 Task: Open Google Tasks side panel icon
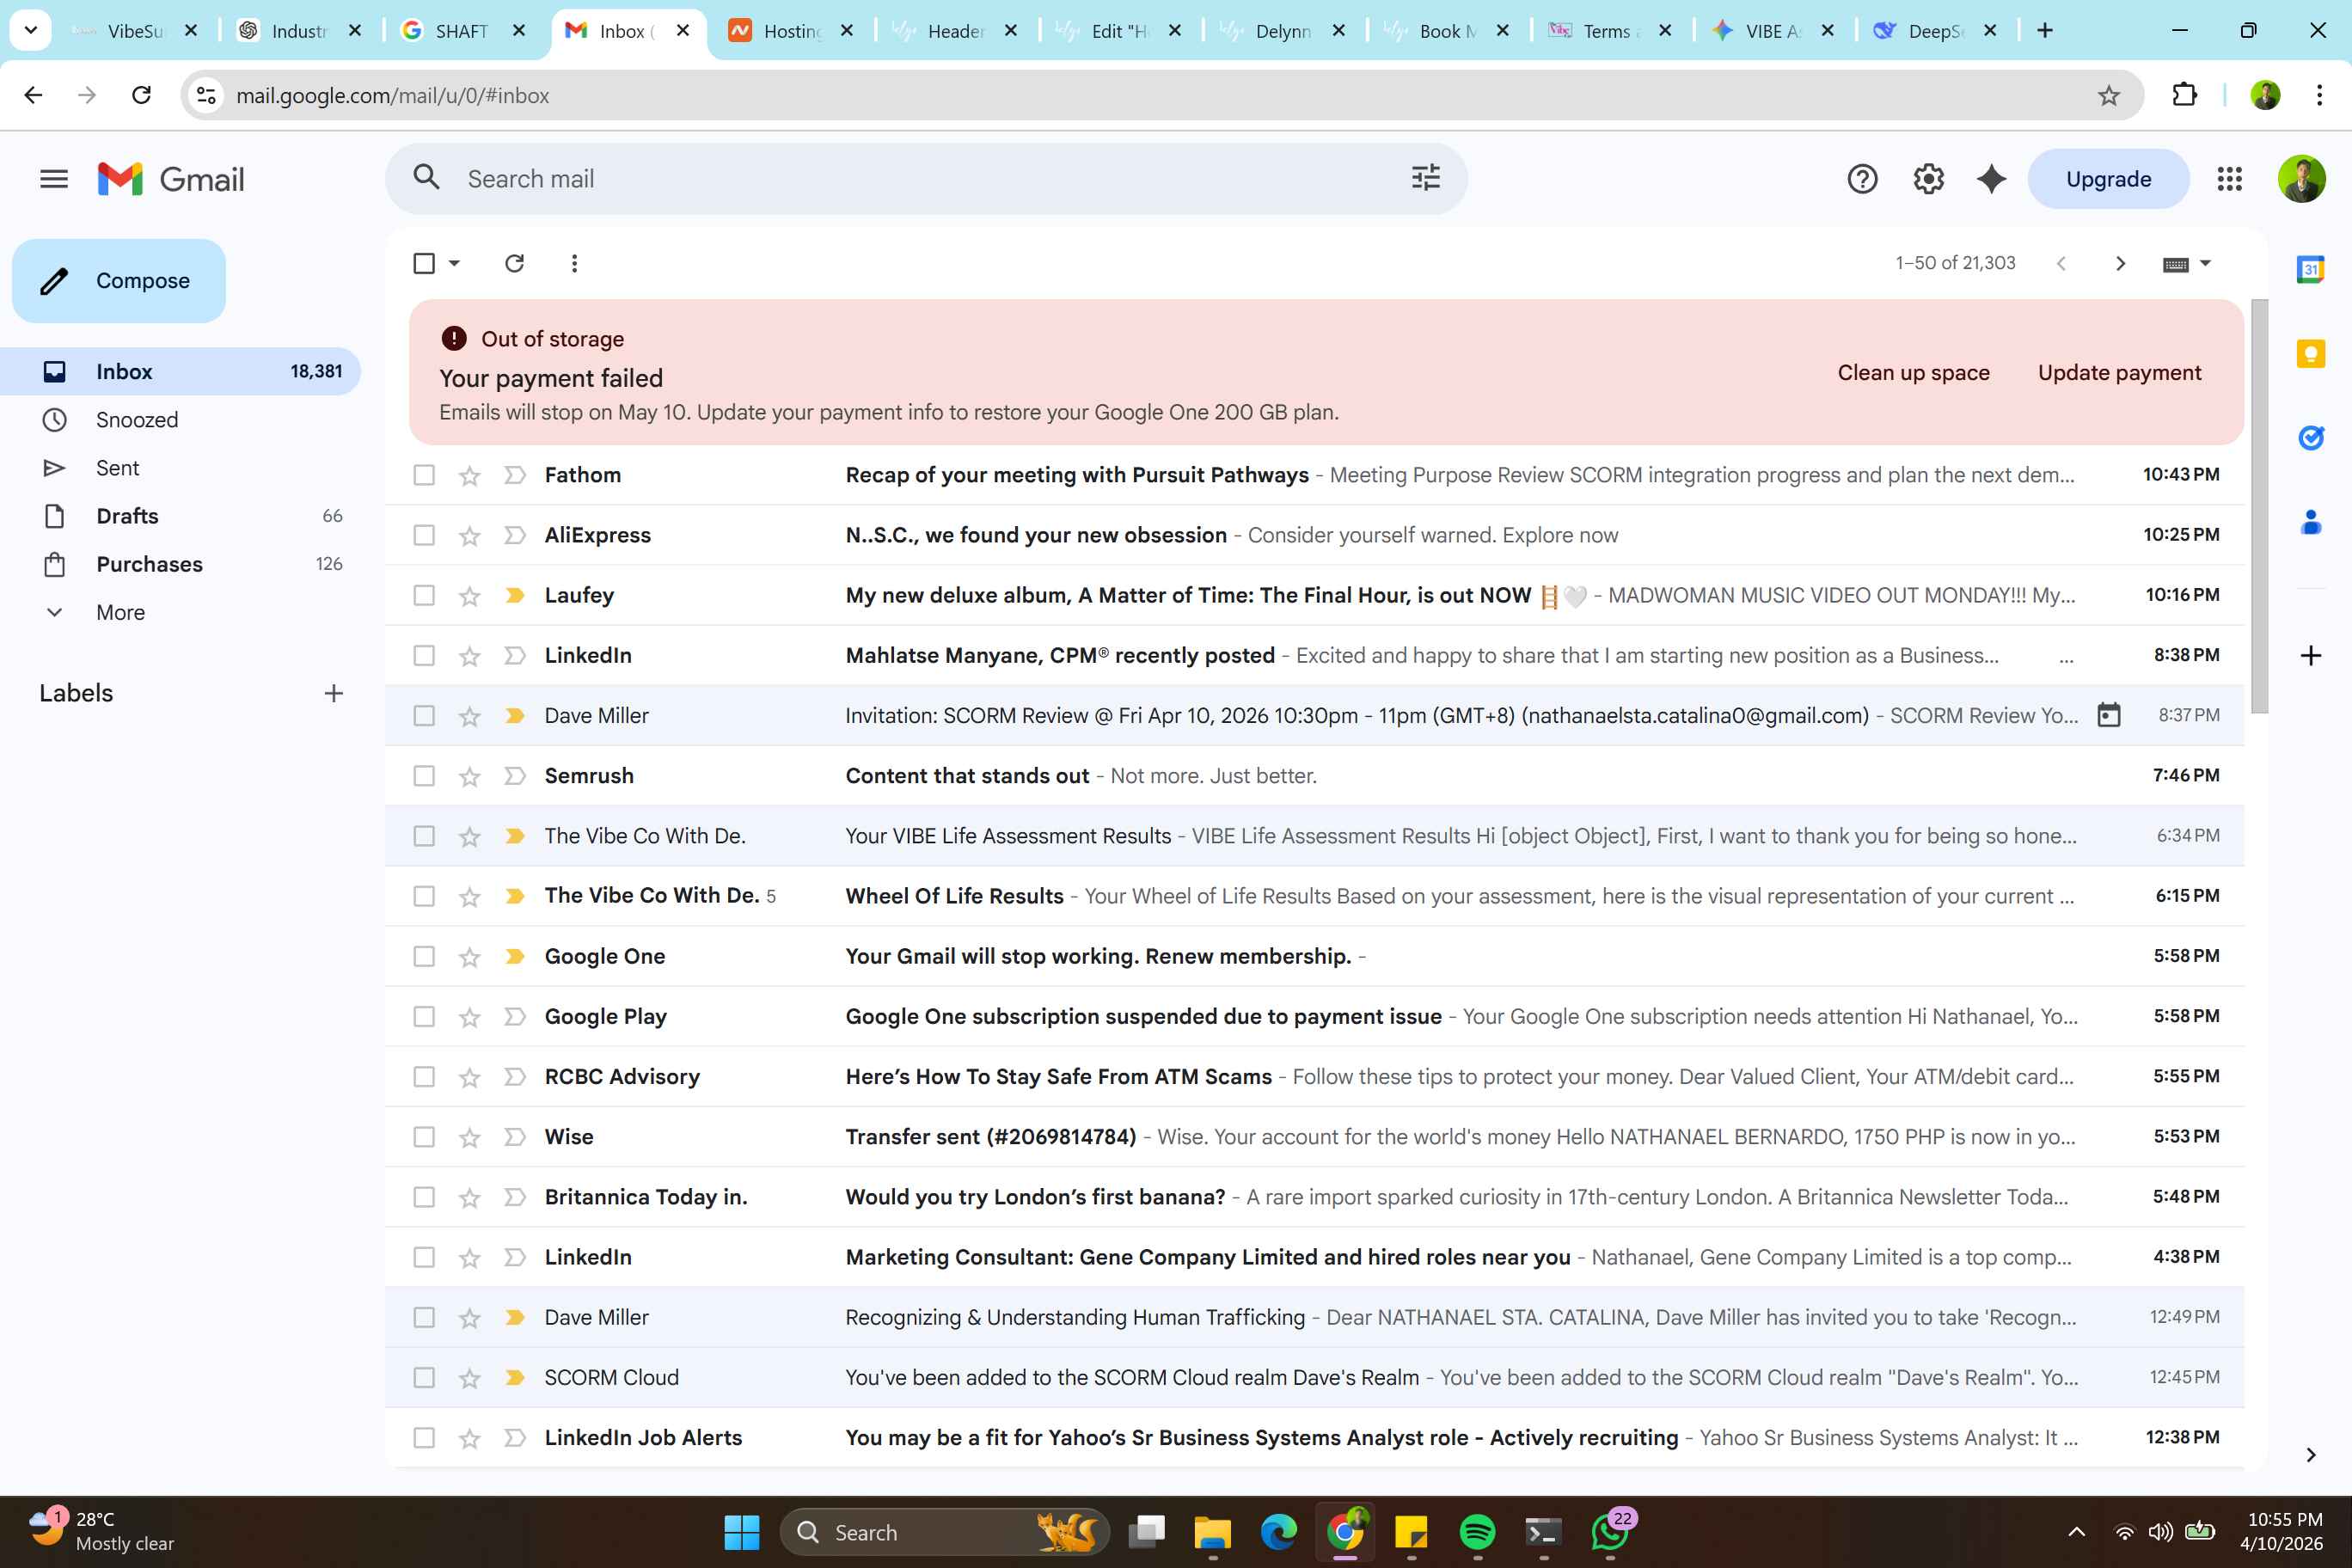[x=2310, y=437]
